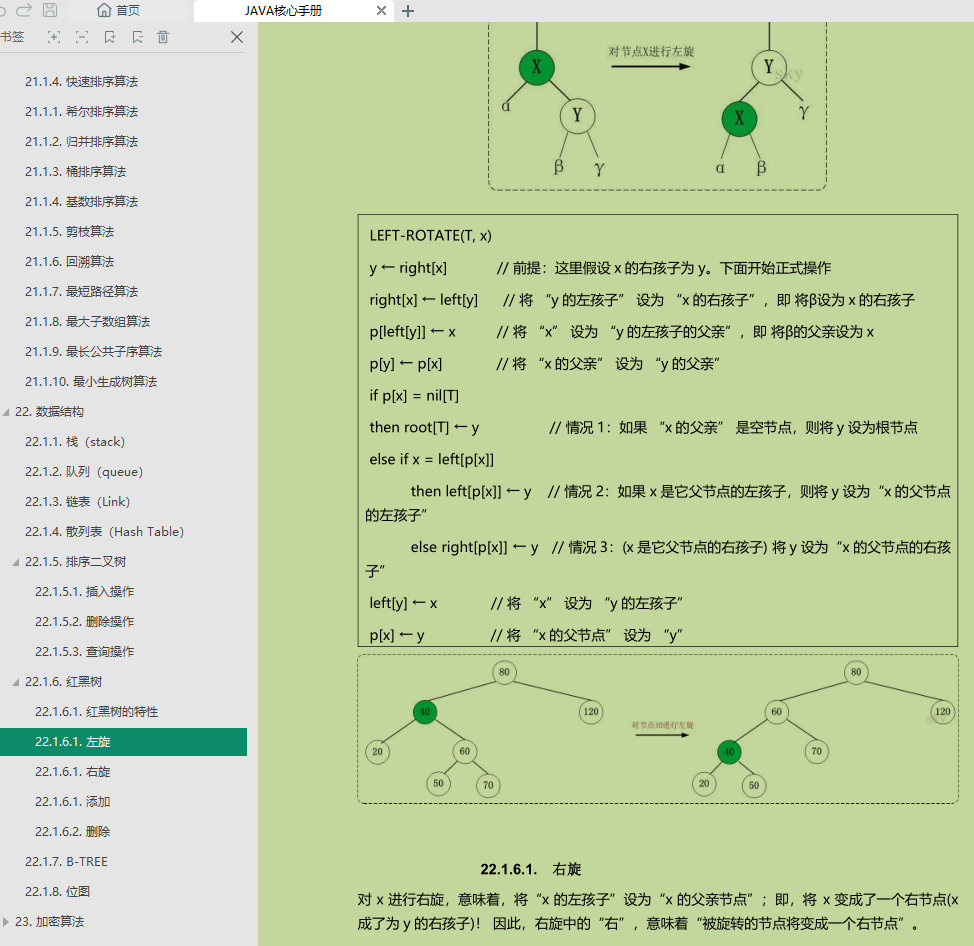This screenshot has width=974, height=946.
Task: Click the rotation example diagram with node 80
Action: click(658, 729)
